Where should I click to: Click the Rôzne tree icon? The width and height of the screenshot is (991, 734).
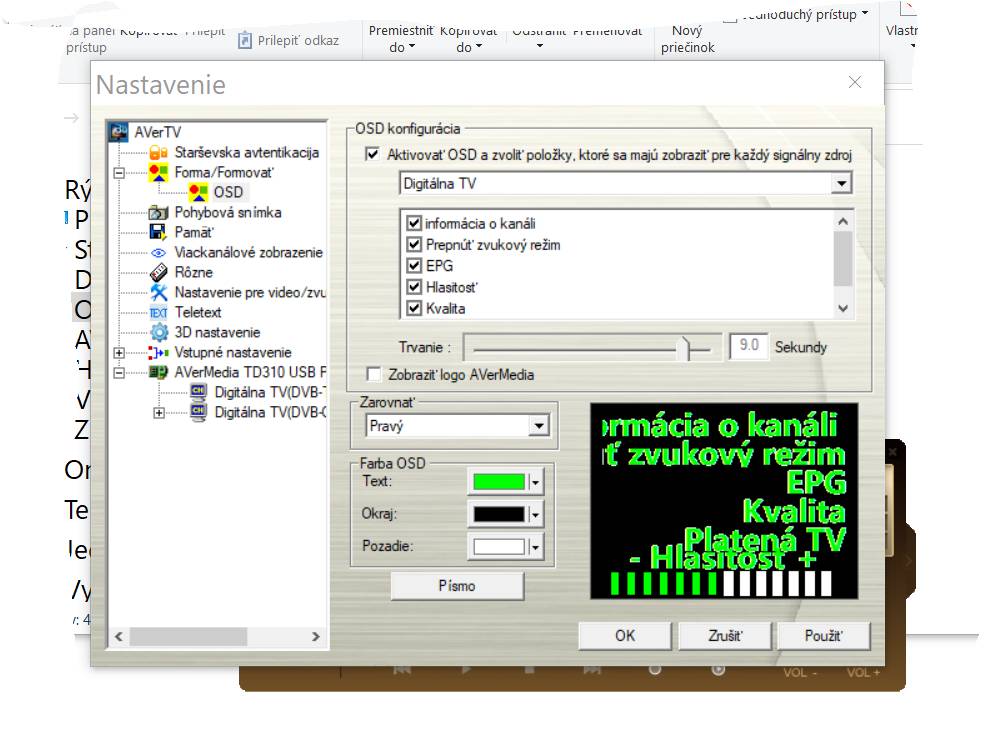(159, 272)
